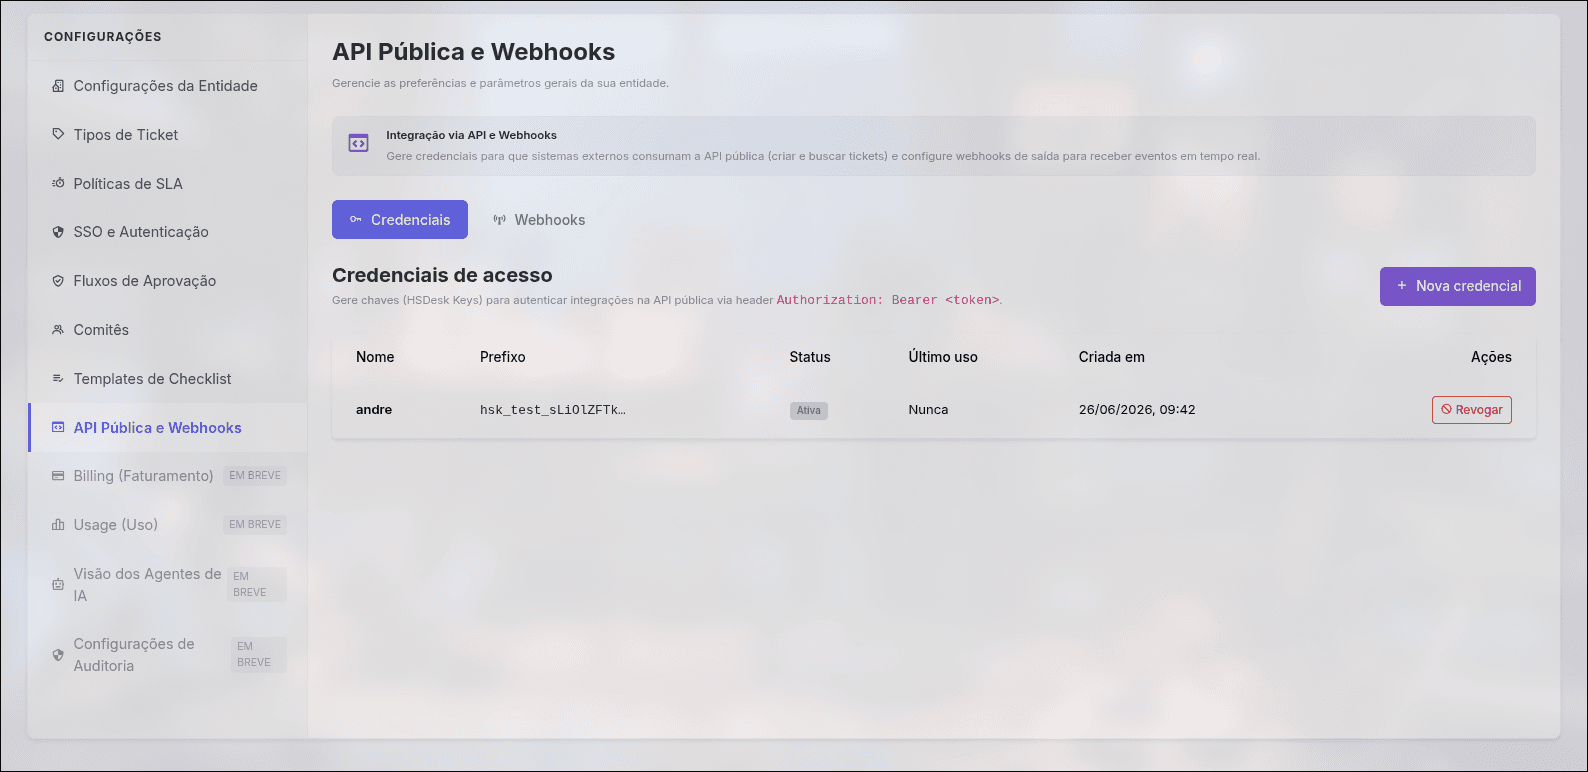
Task: Click the Status column header
Action: 810,357
